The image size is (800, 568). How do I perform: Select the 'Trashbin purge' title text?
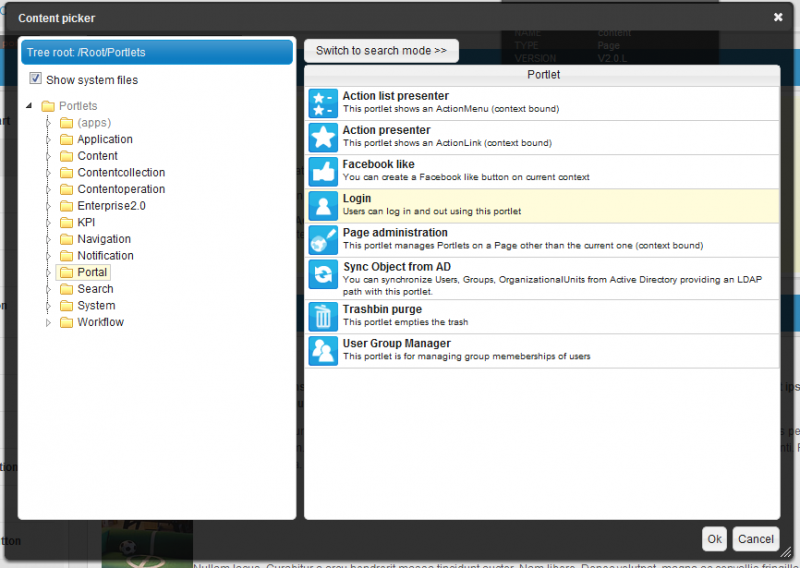[382, 309]
